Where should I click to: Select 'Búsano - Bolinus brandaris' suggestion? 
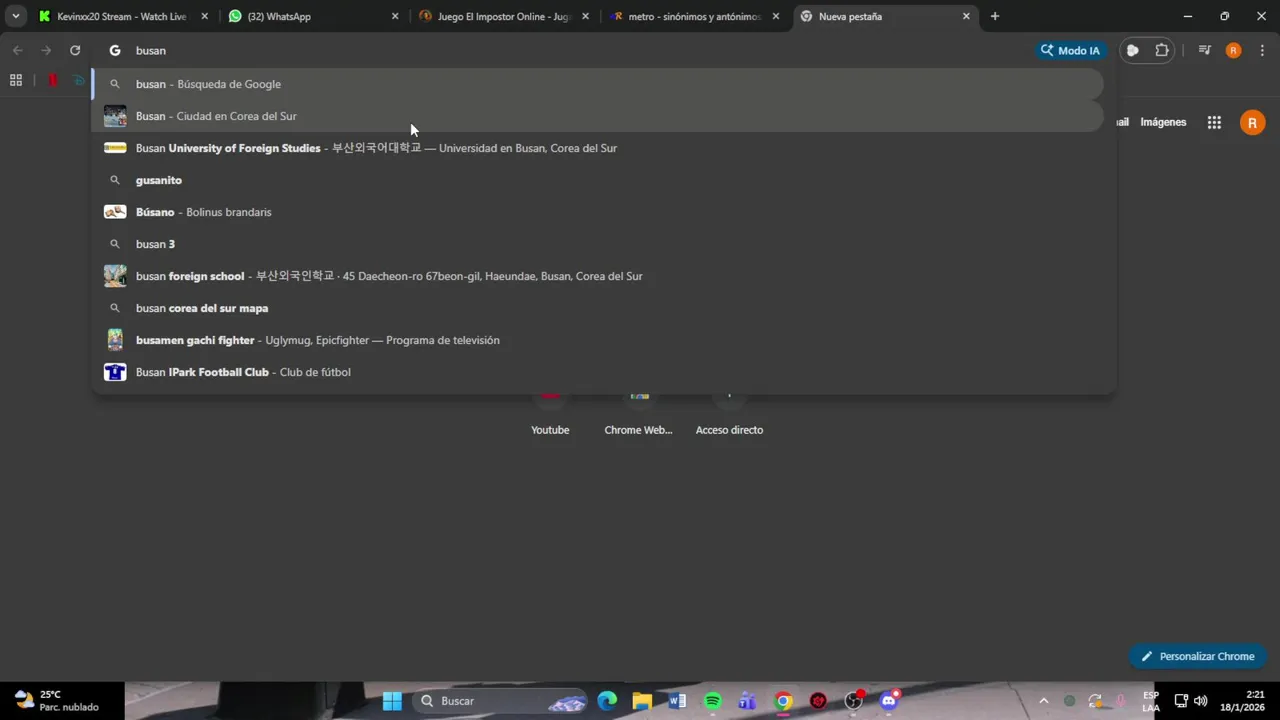coord(598,212)
